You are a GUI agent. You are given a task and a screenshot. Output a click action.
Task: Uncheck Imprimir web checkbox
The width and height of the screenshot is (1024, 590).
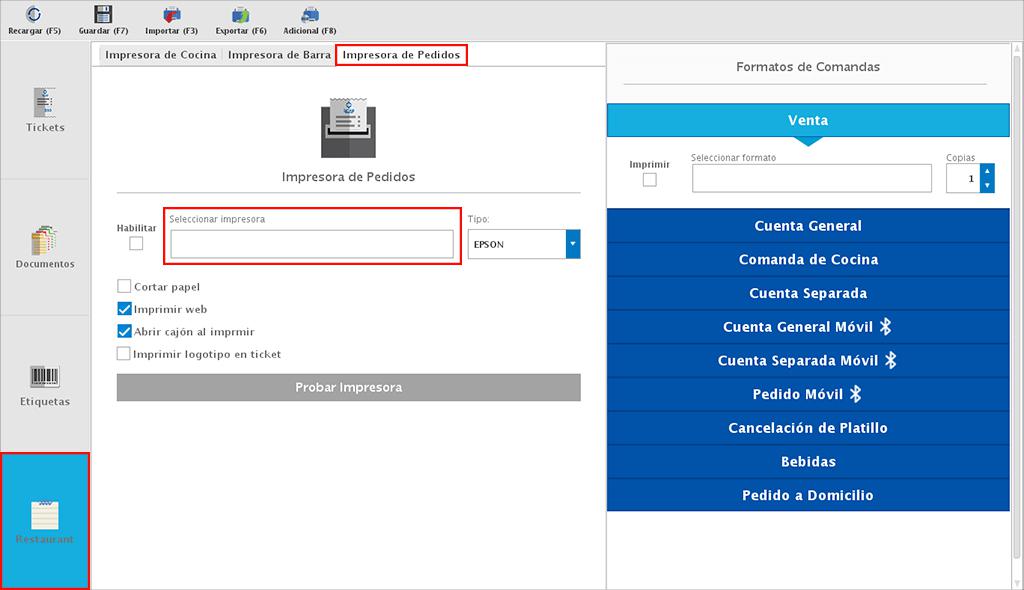(x=124, y=309)
